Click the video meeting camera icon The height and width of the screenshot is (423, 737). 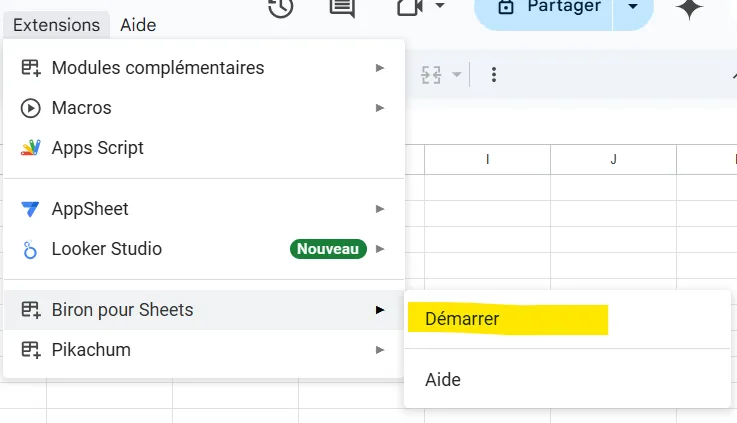[x=410, y=7]
